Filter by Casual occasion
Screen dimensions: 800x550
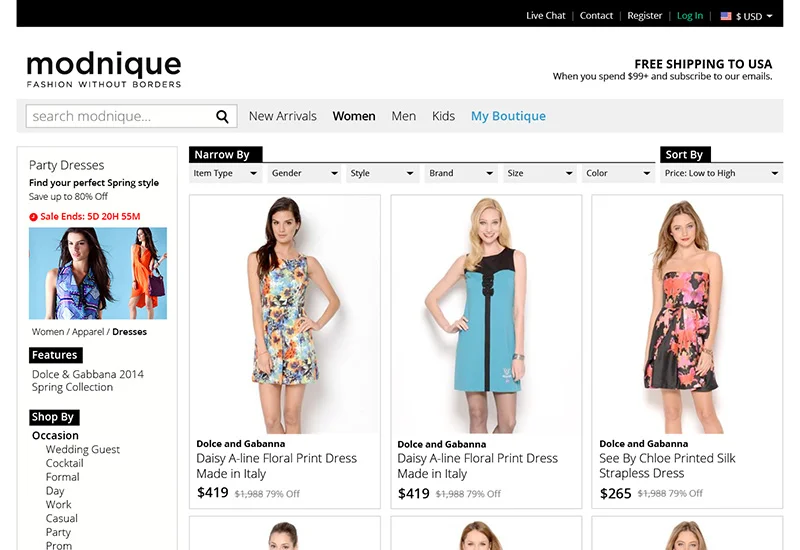tap(62, 518)
